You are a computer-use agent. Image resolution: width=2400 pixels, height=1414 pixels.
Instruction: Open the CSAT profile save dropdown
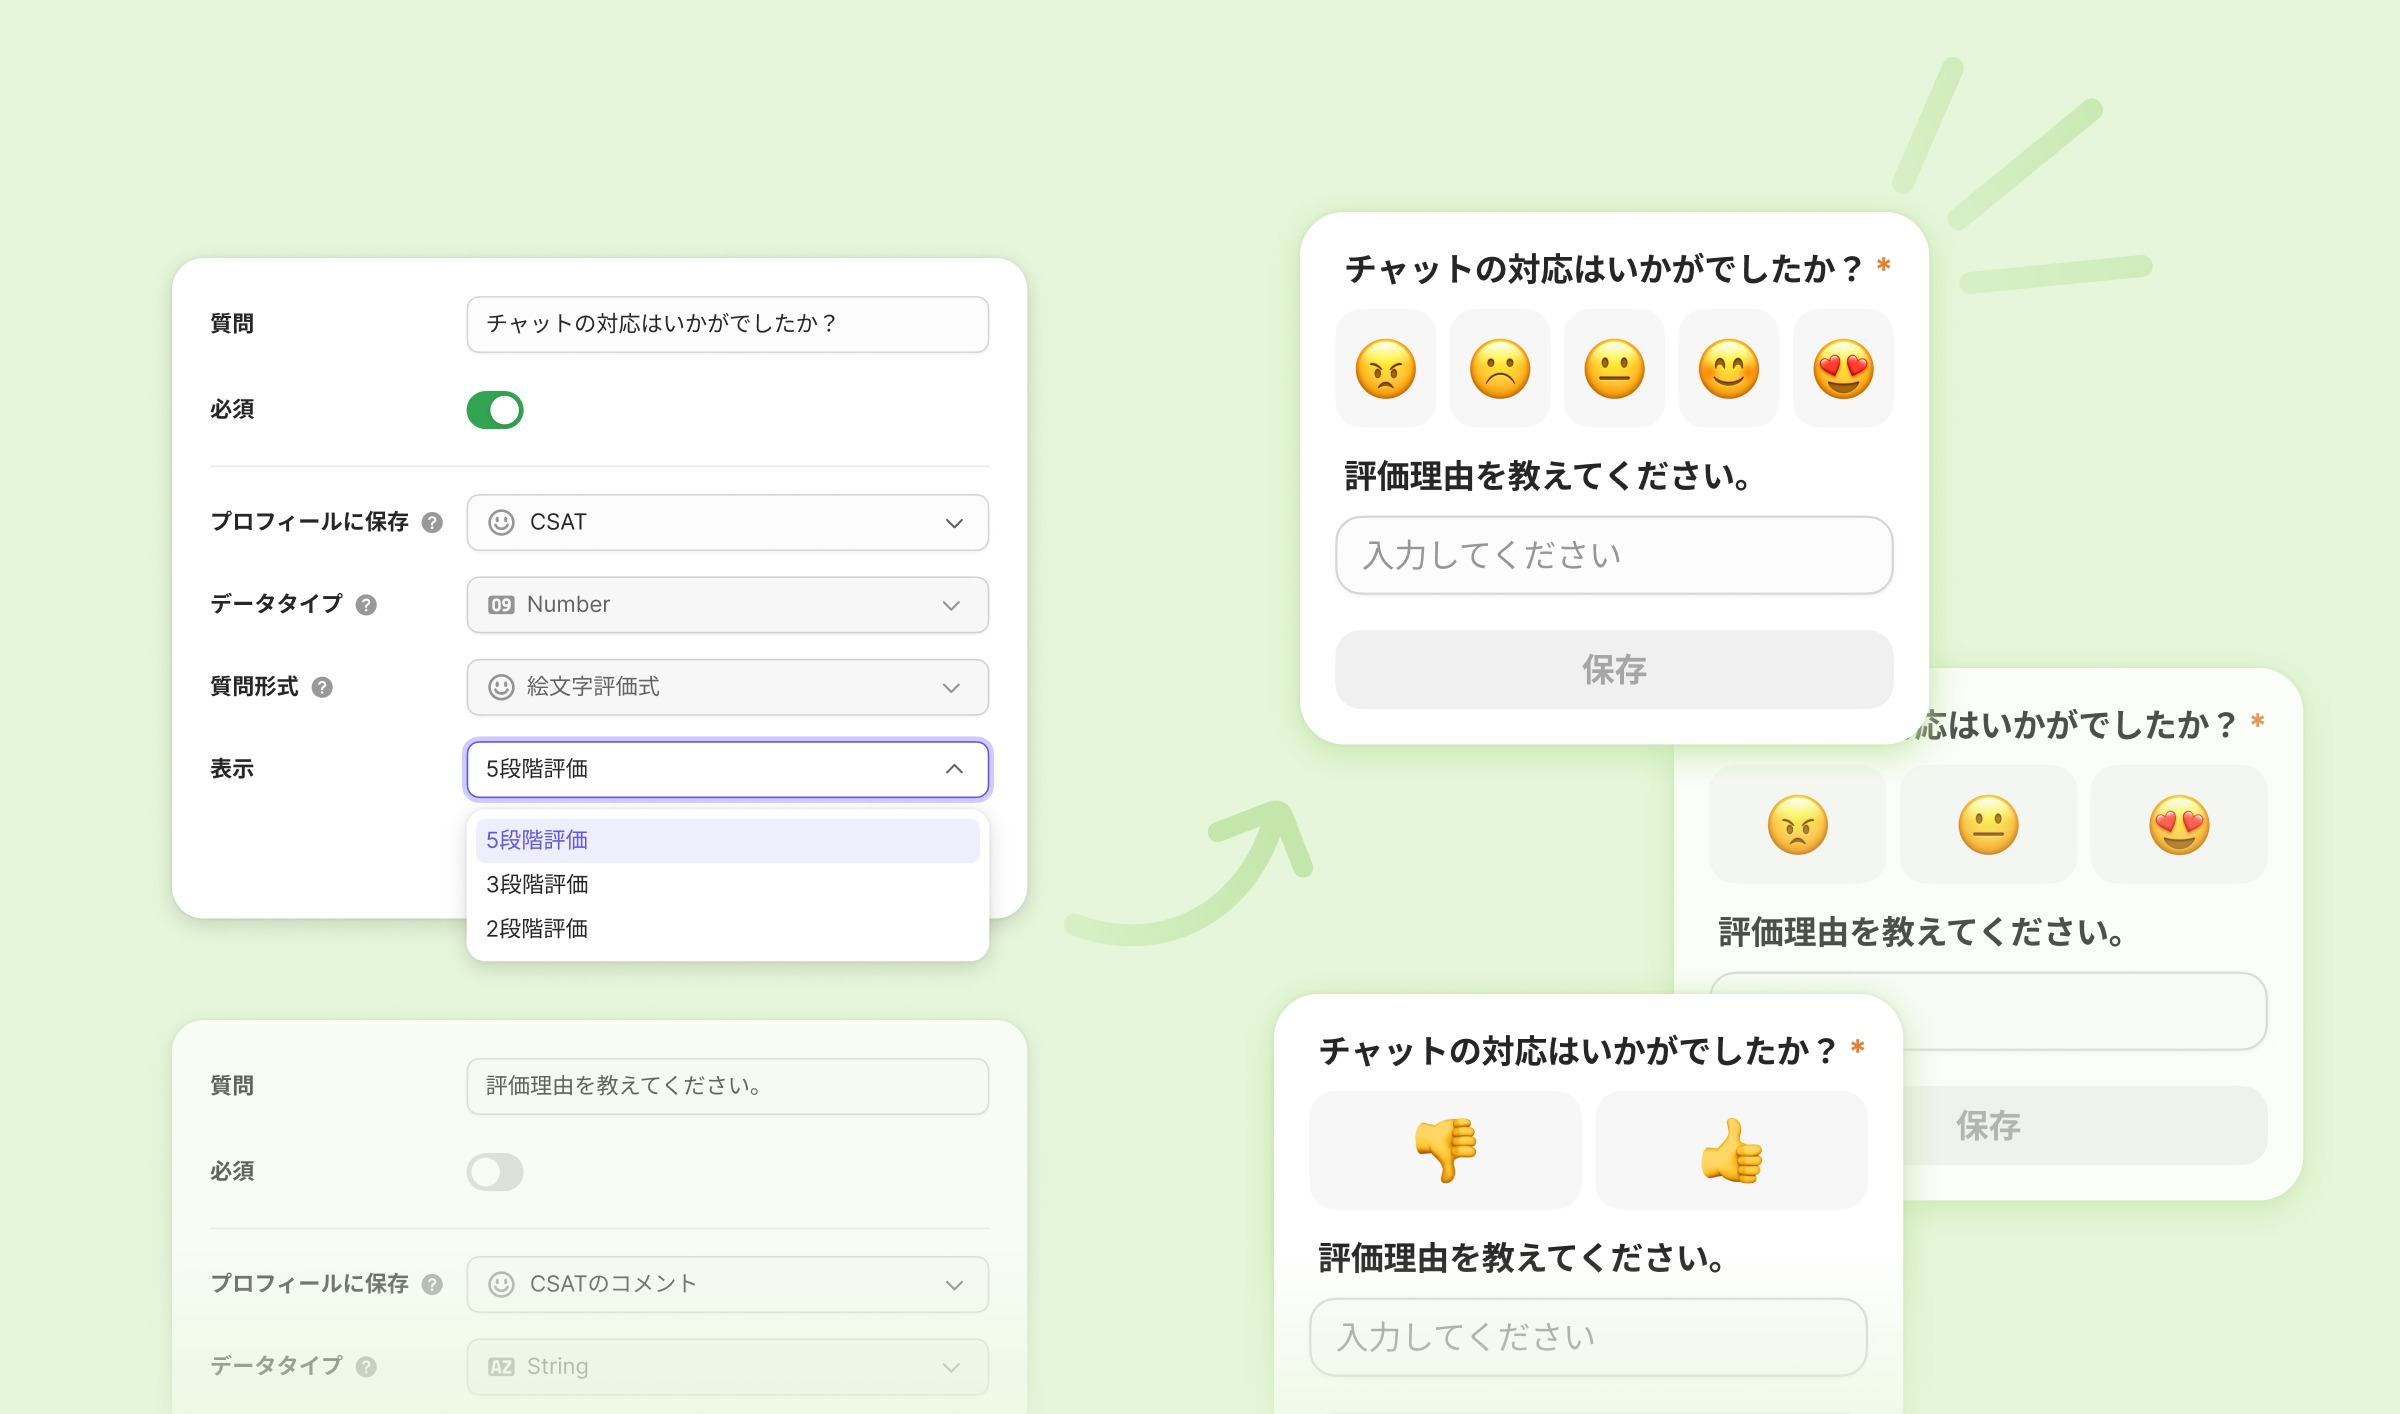coord(727,522)
